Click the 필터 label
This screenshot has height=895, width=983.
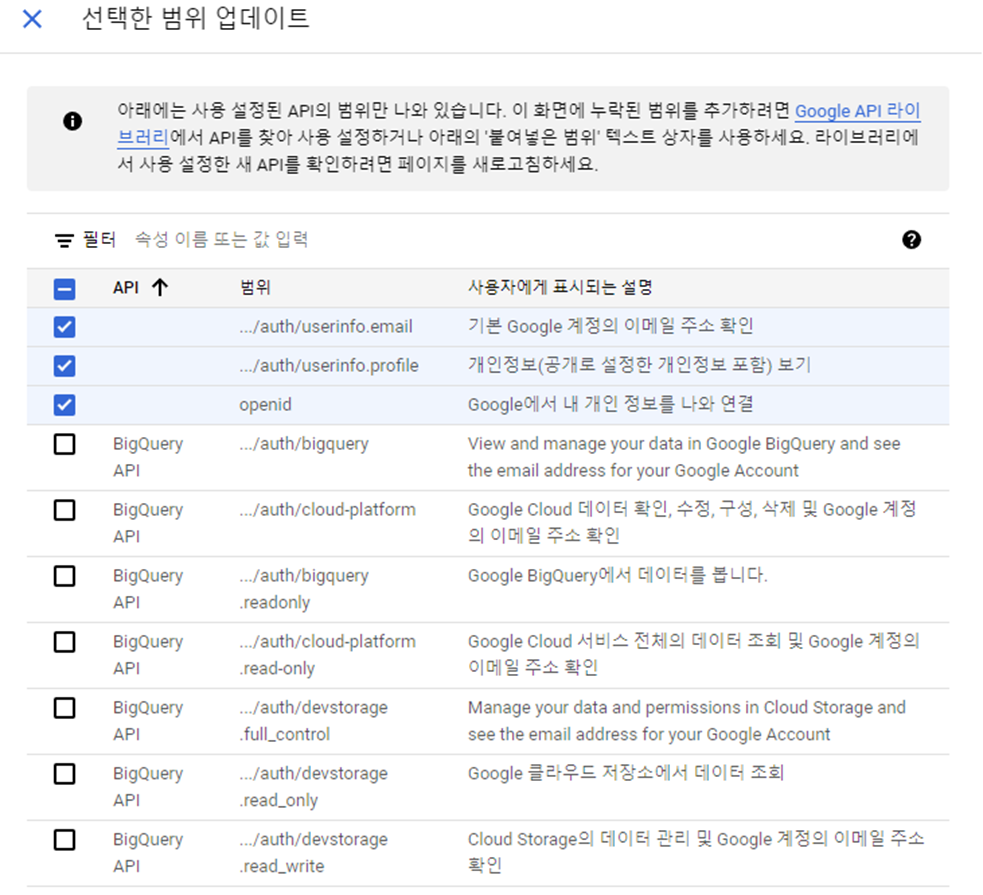(99, 239)
